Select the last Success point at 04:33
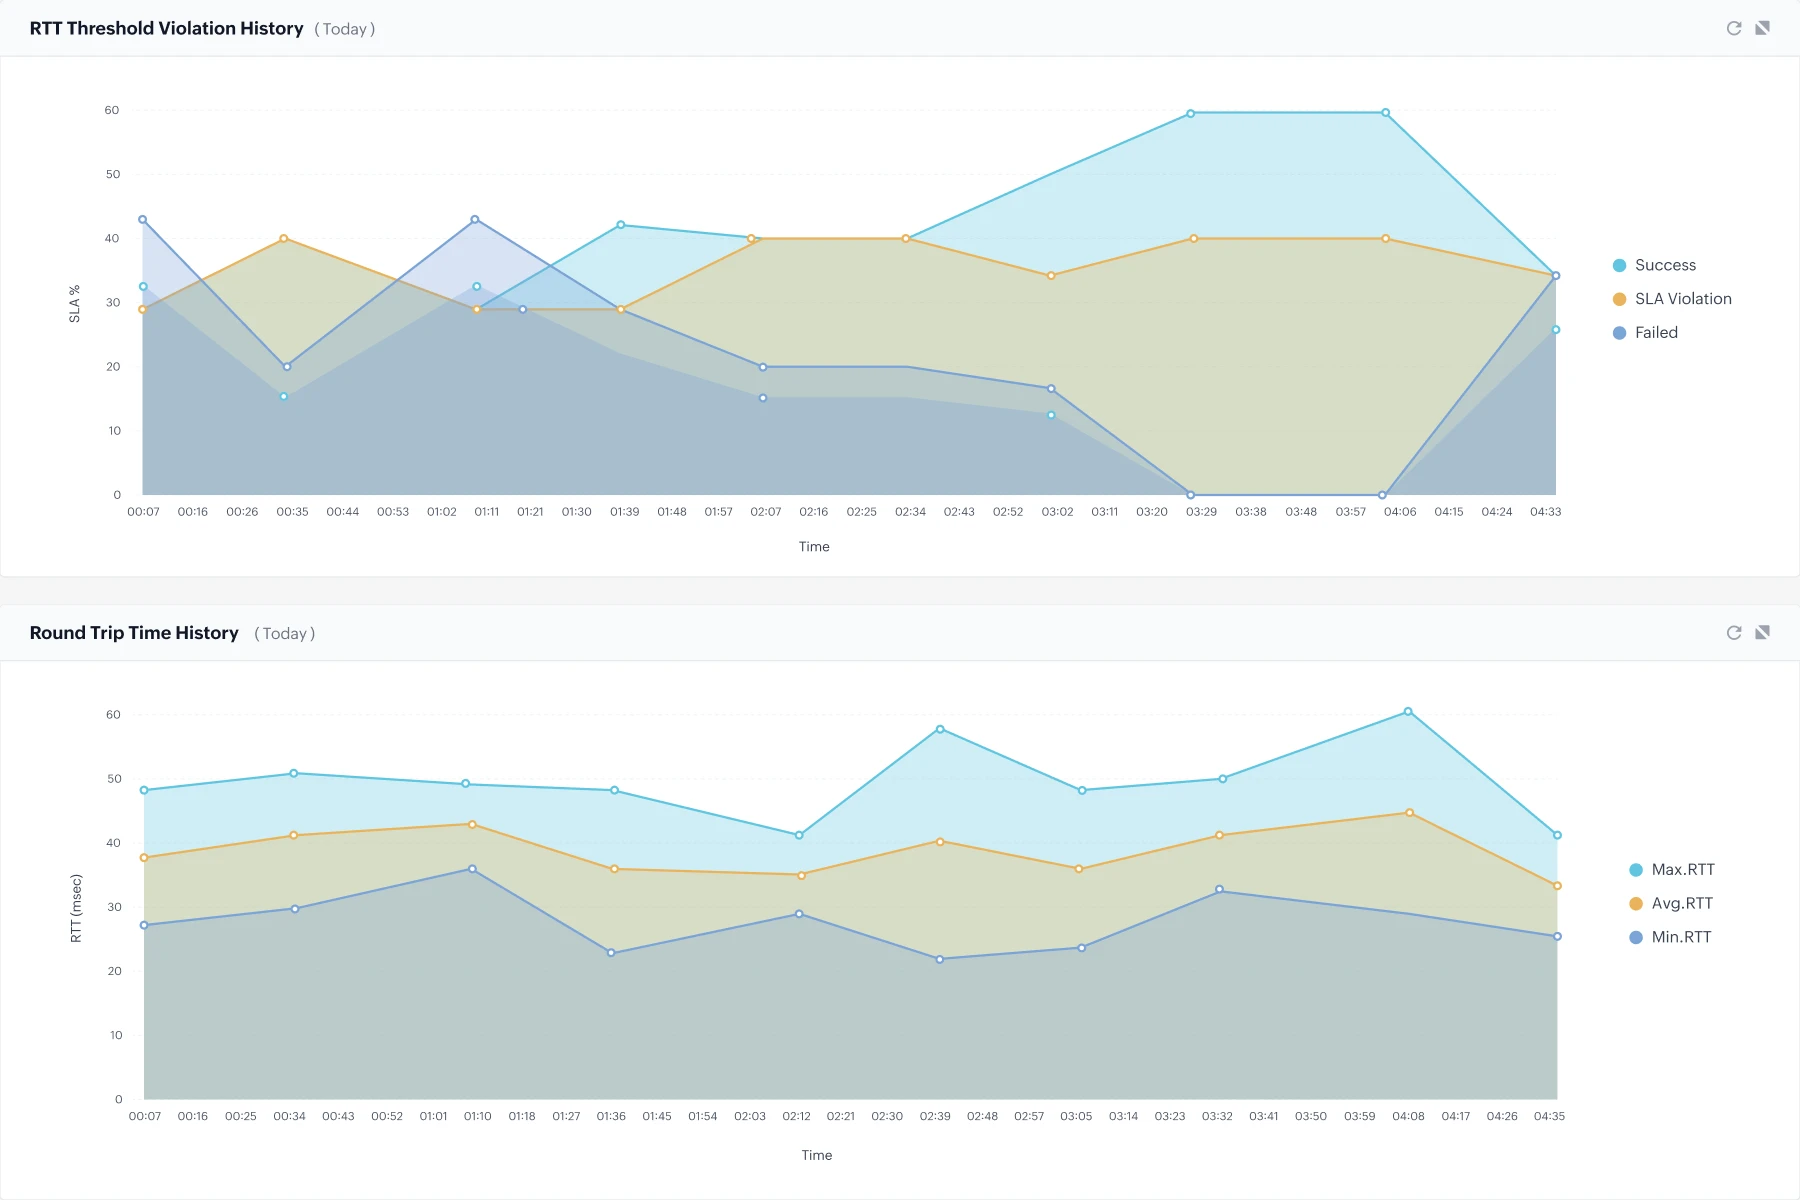 pos(1555,330)
